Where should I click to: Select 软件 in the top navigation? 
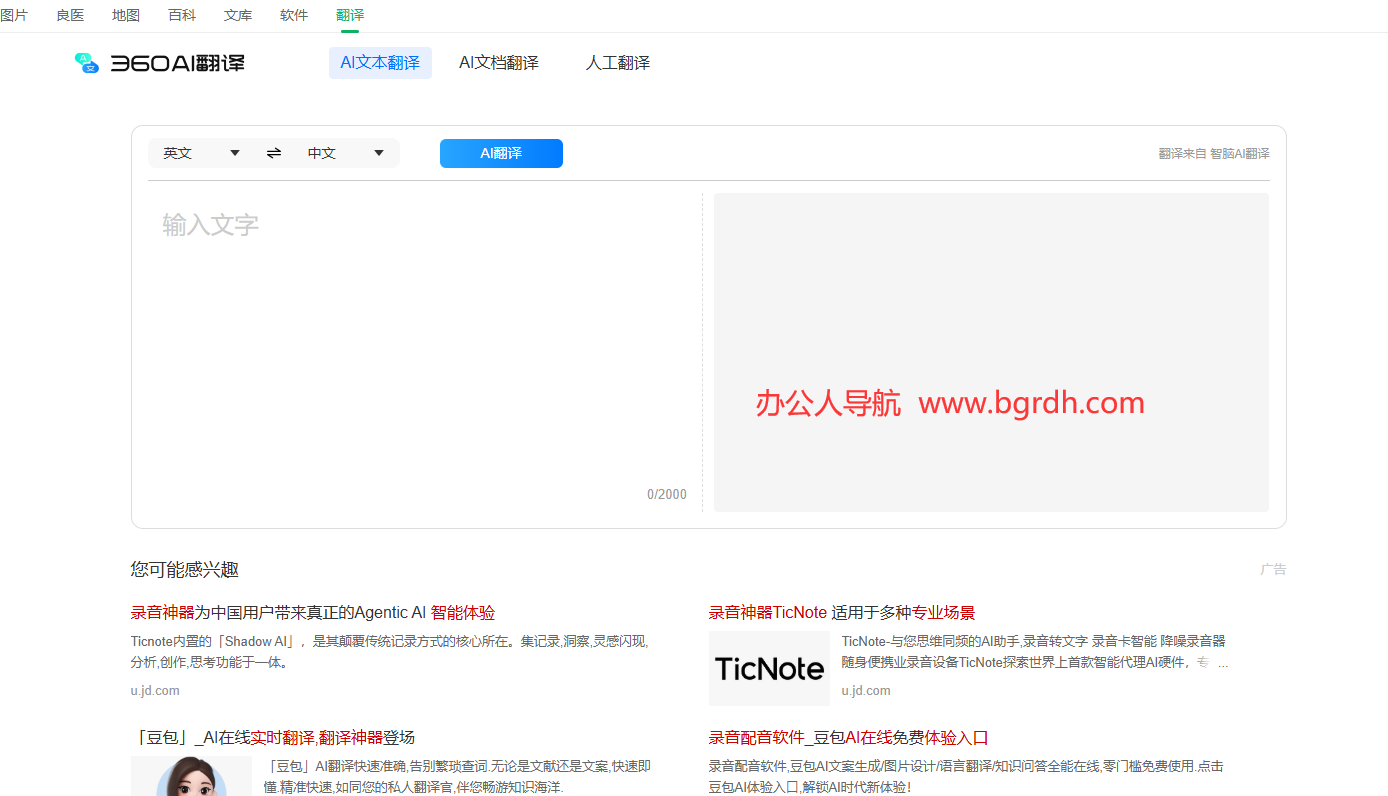tap(294, 15)
